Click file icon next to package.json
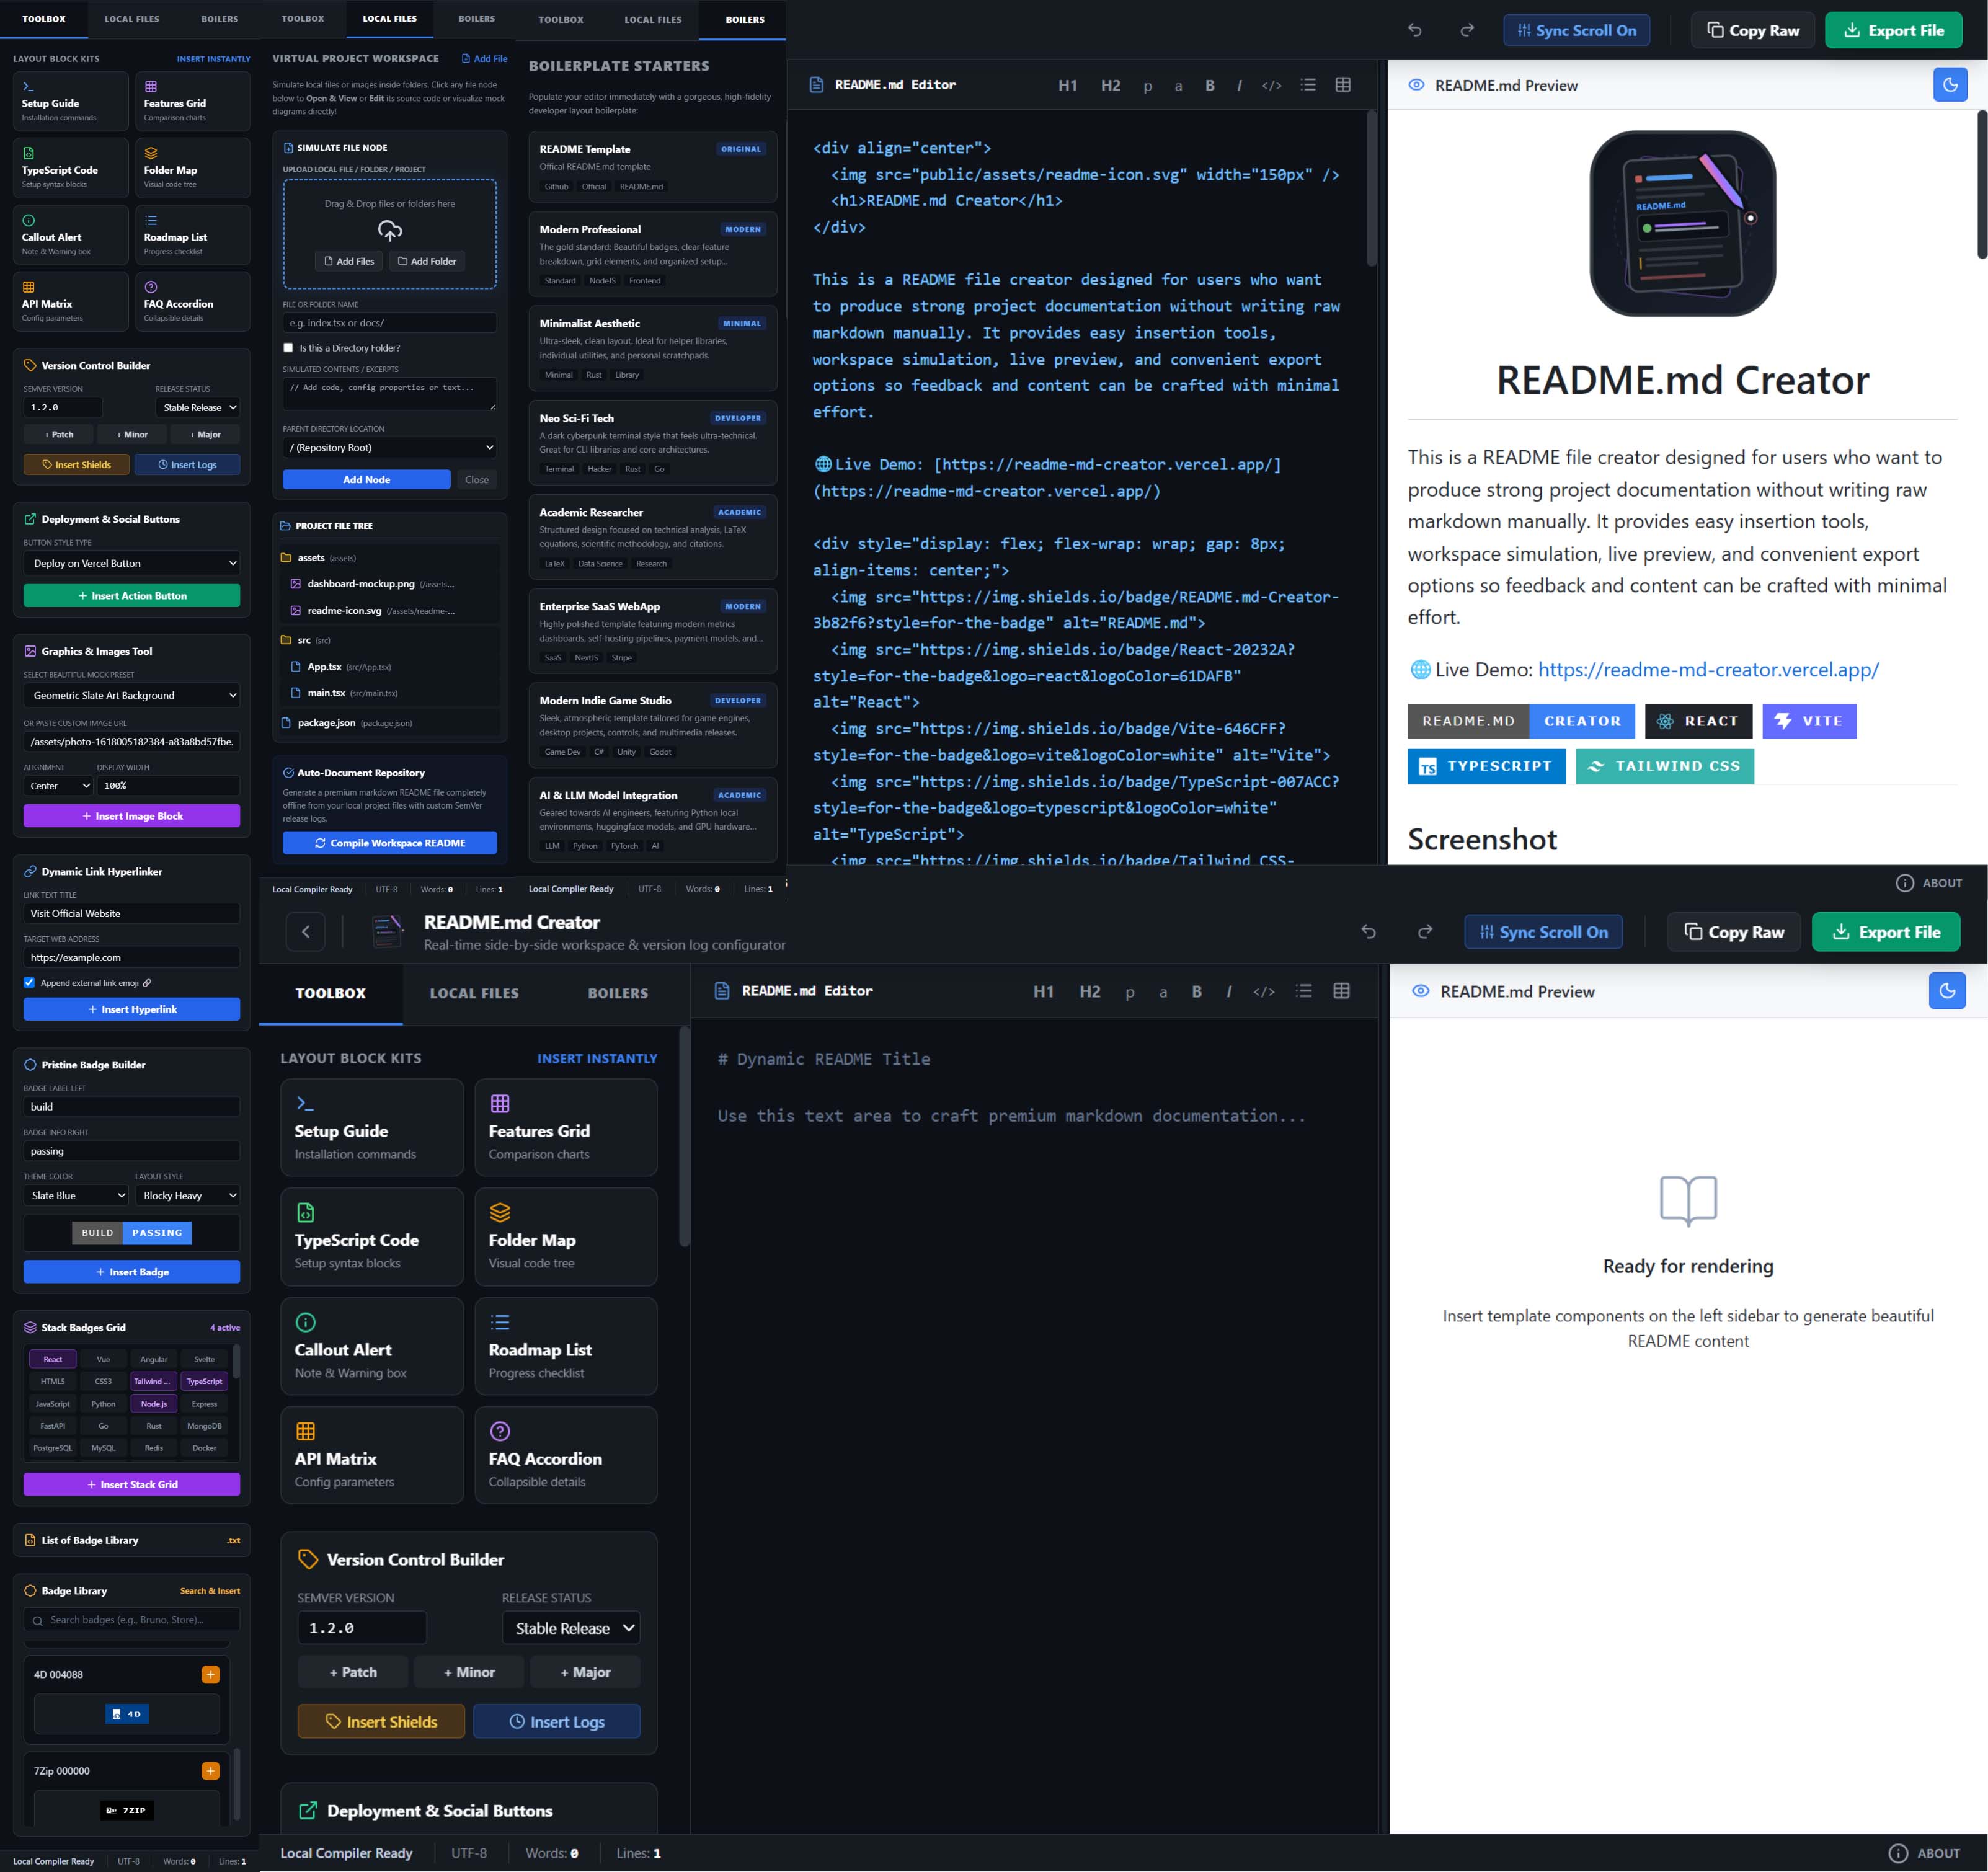The width and height of the screenshot is (1988, 1872). (x=286, y=723)
